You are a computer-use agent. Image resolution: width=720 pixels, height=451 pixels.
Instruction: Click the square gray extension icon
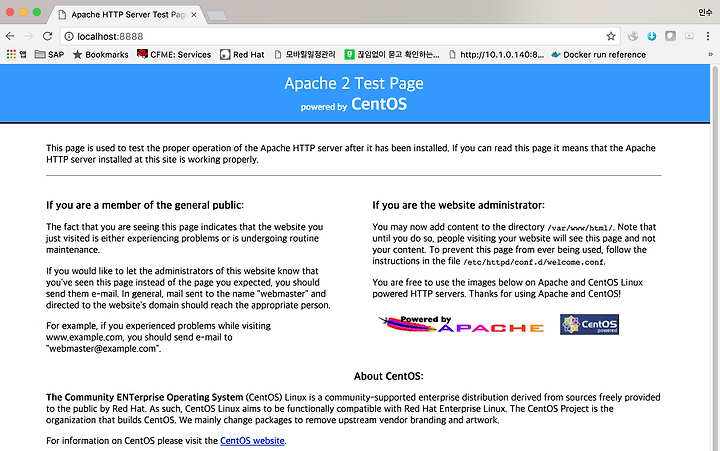(670, 36)
